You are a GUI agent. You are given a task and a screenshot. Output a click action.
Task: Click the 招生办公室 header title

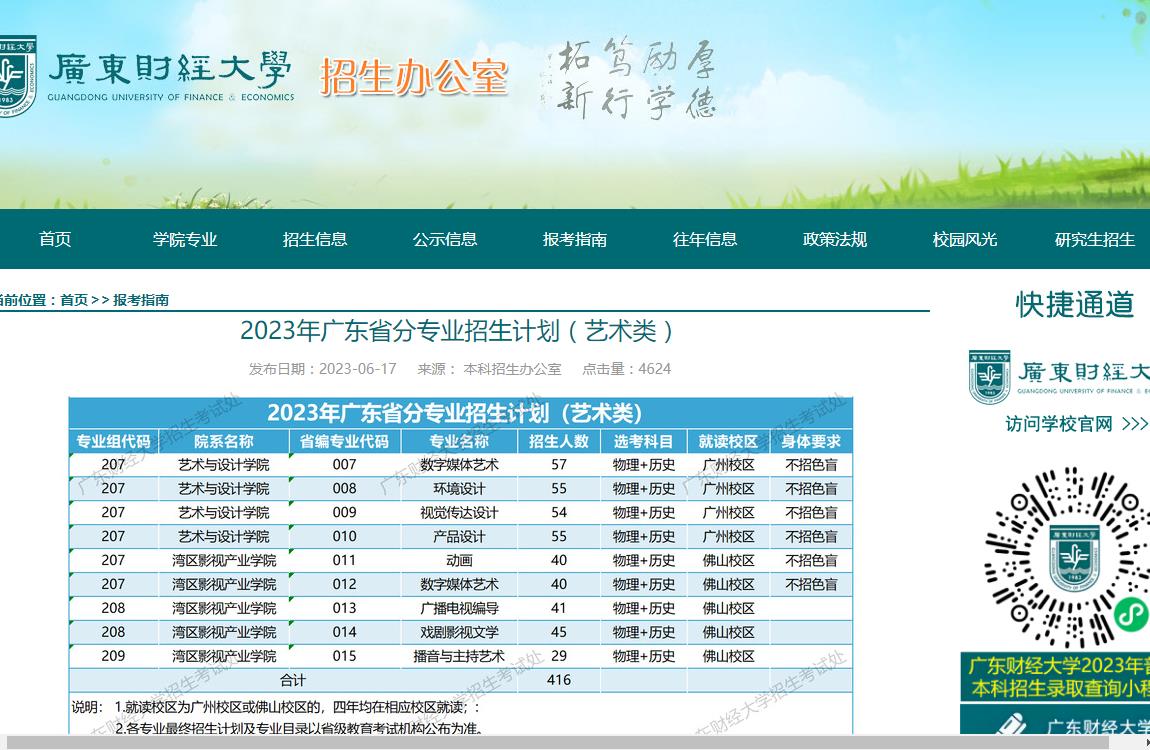[x=414, y=76]
